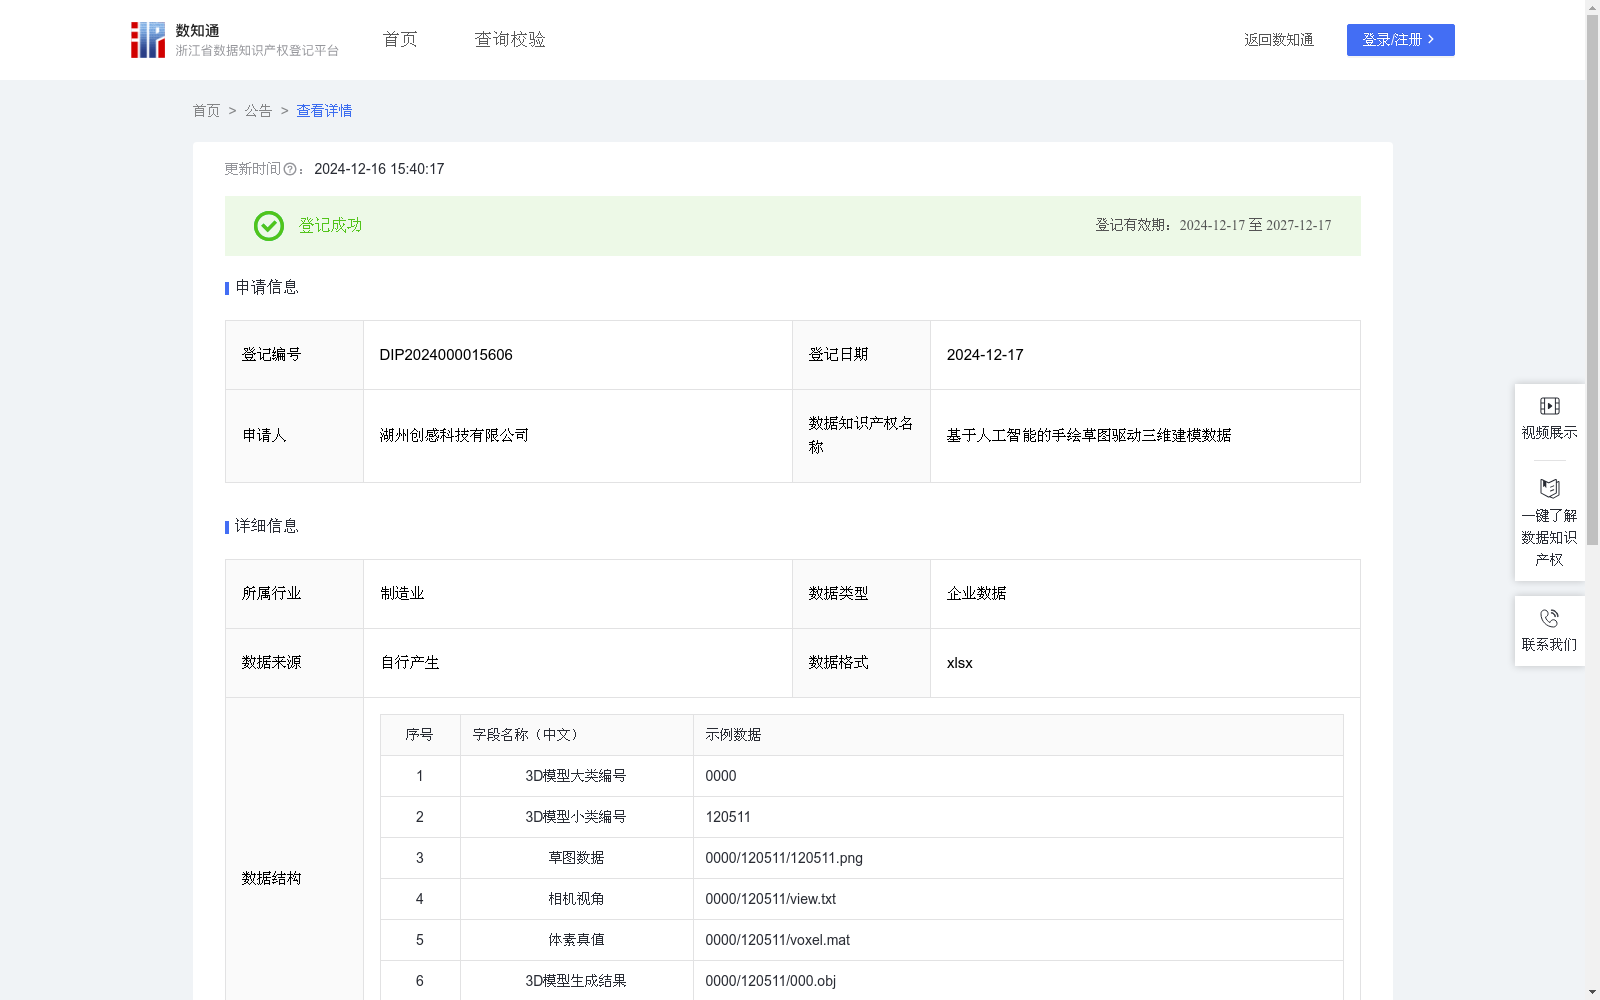The image size is (1600, 1000).
Task: Click the 制造业 industry value
Action: 402,593
